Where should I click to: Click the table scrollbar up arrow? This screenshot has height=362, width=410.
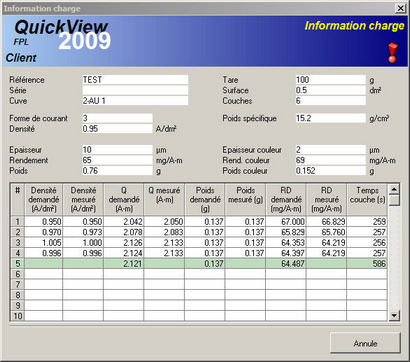394,190
